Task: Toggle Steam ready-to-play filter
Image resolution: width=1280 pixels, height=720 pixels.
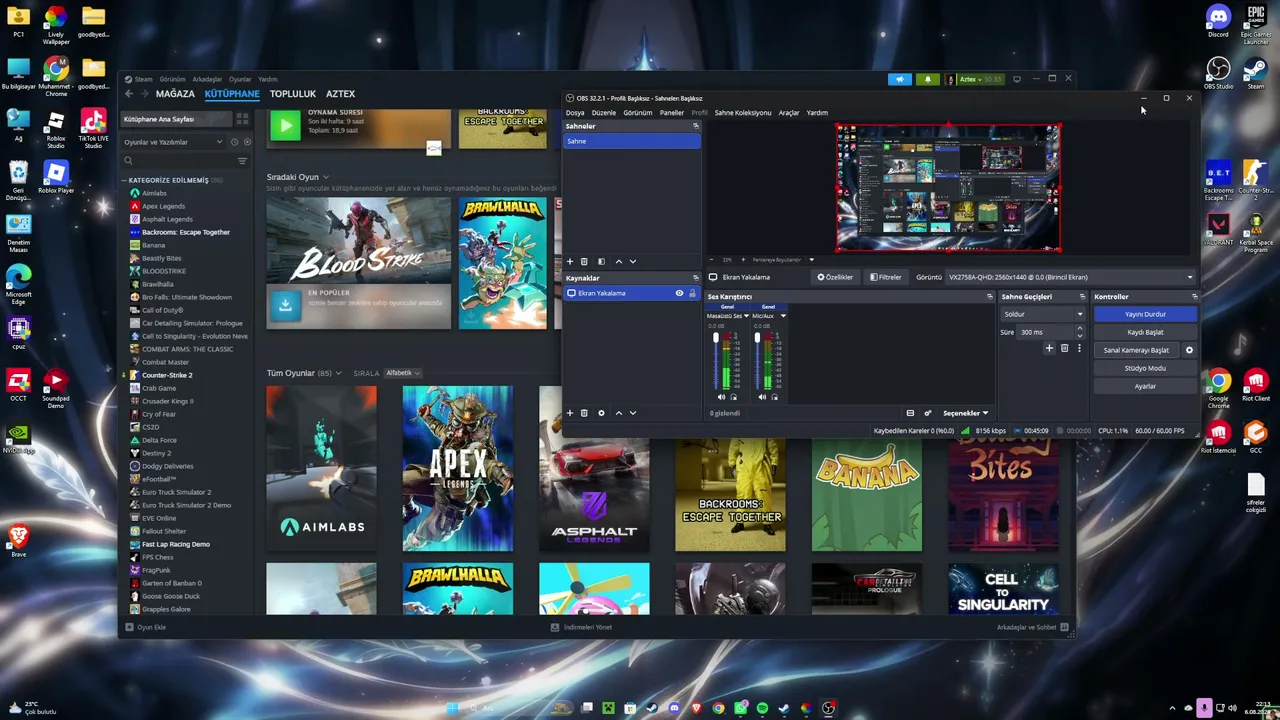Action: [246, 142]
